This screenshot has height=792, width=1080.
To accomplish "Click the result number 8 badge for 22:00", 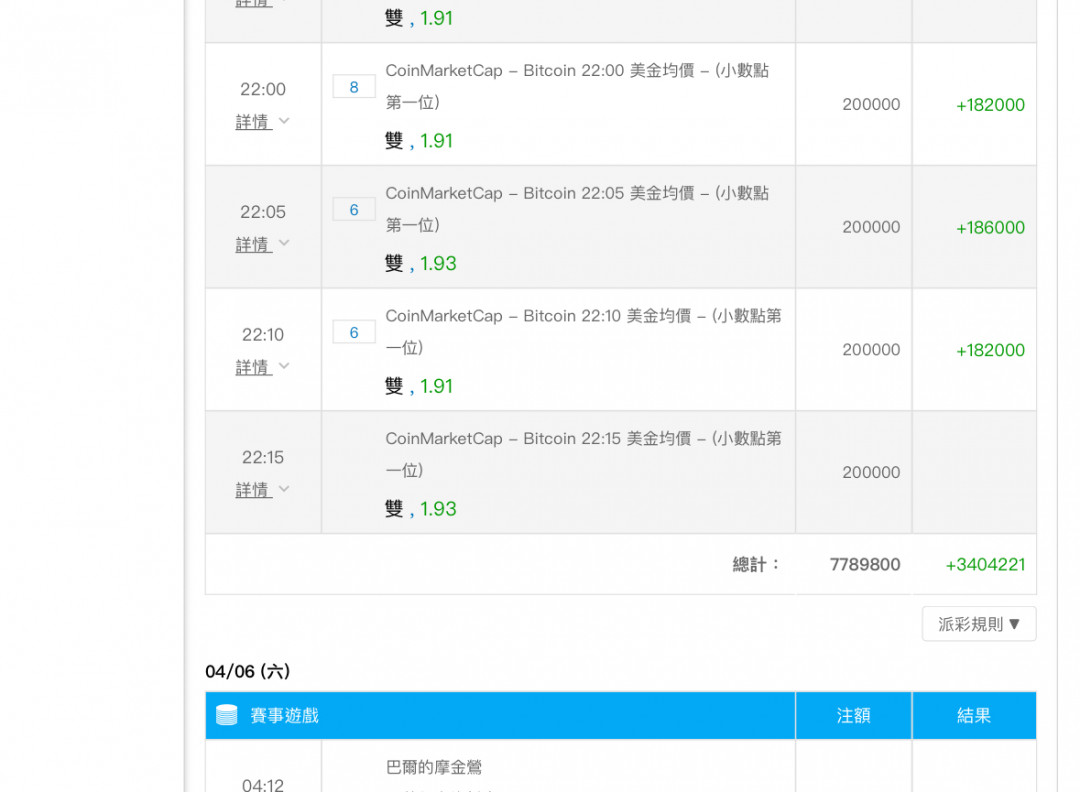I will point(354,87).
